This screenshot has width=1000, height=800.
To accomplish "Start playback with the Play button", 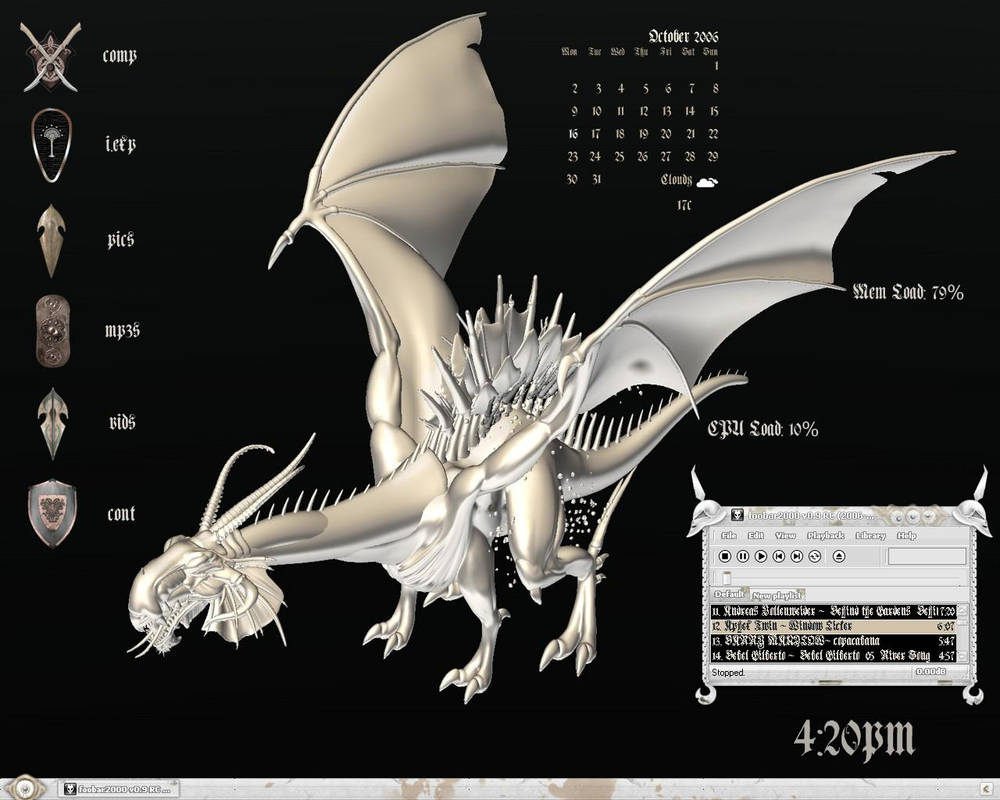I will (761, 556).
